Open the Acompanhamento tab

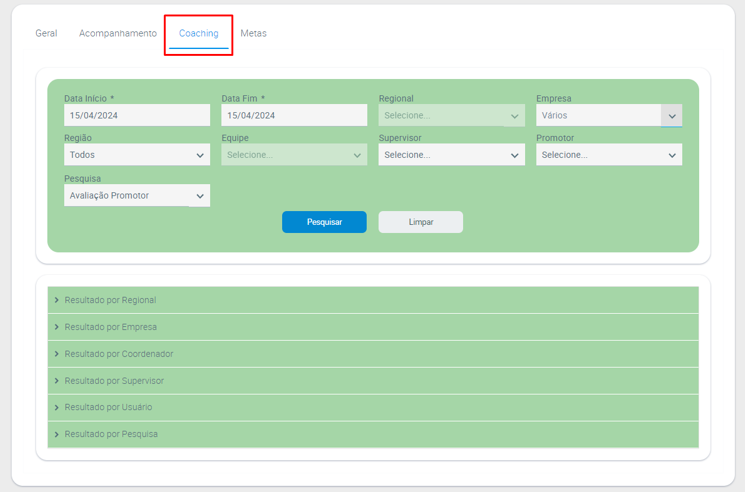pyautogui.click(x=118, y=33)
